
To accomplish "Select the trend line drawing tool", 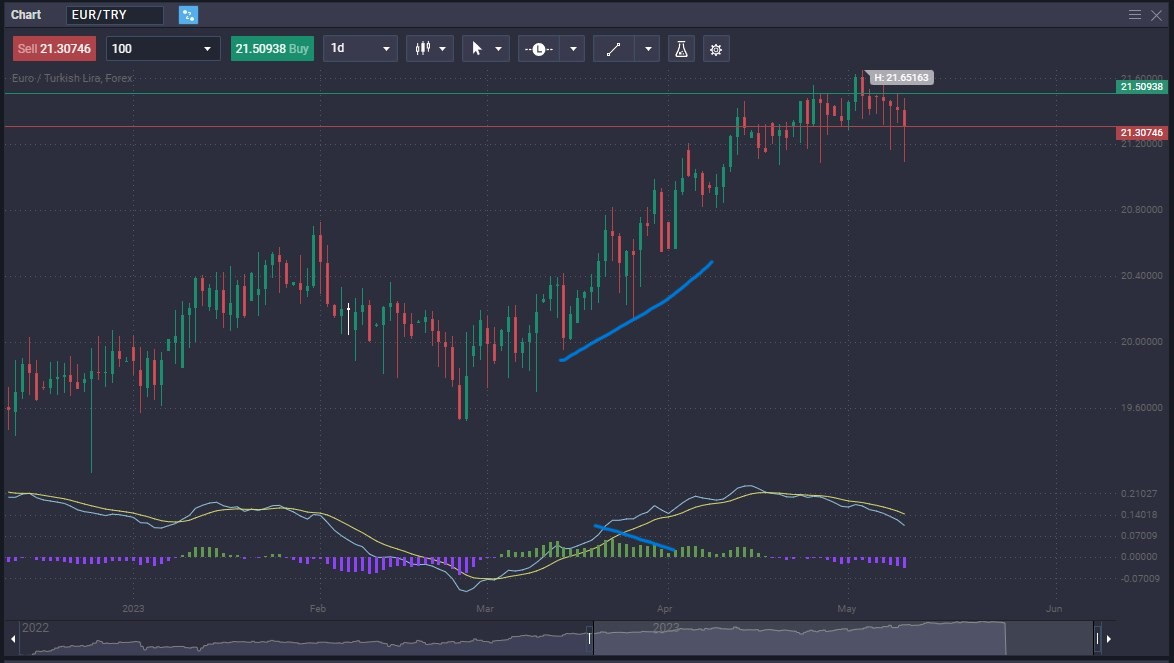I will coord(612,48).
